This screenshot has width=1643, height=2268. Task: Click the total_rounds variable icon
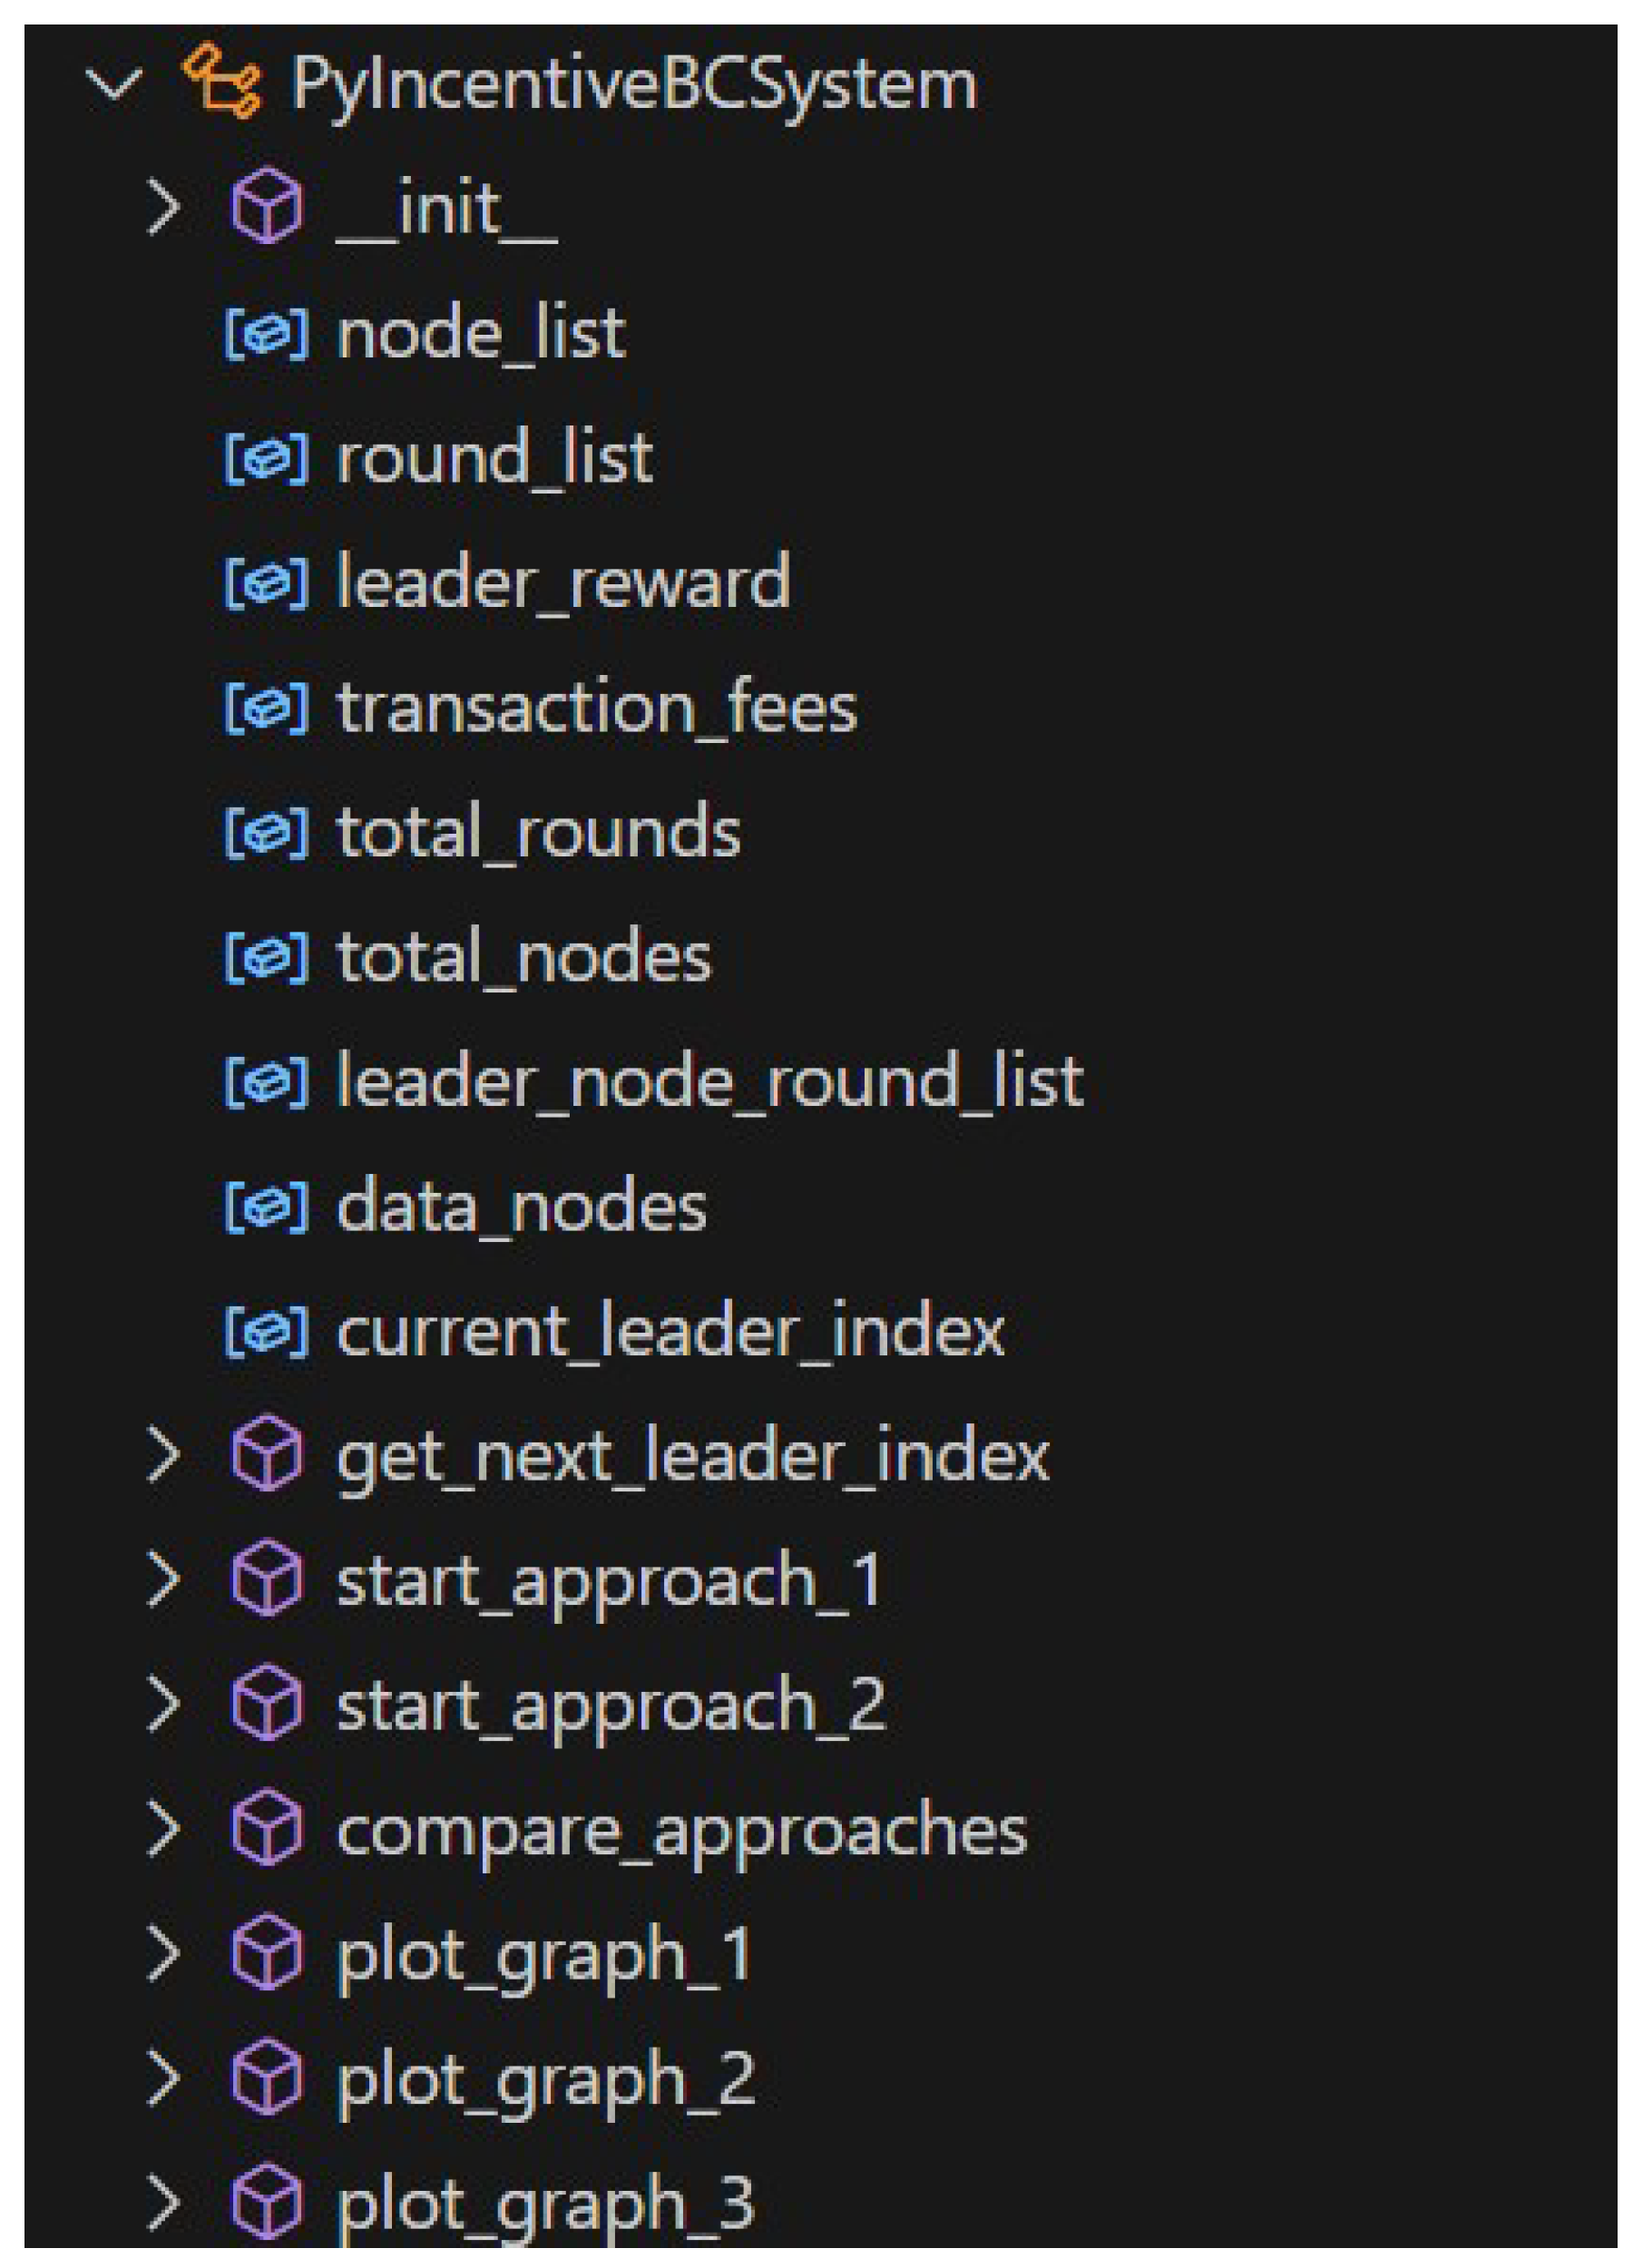[266, 832]
